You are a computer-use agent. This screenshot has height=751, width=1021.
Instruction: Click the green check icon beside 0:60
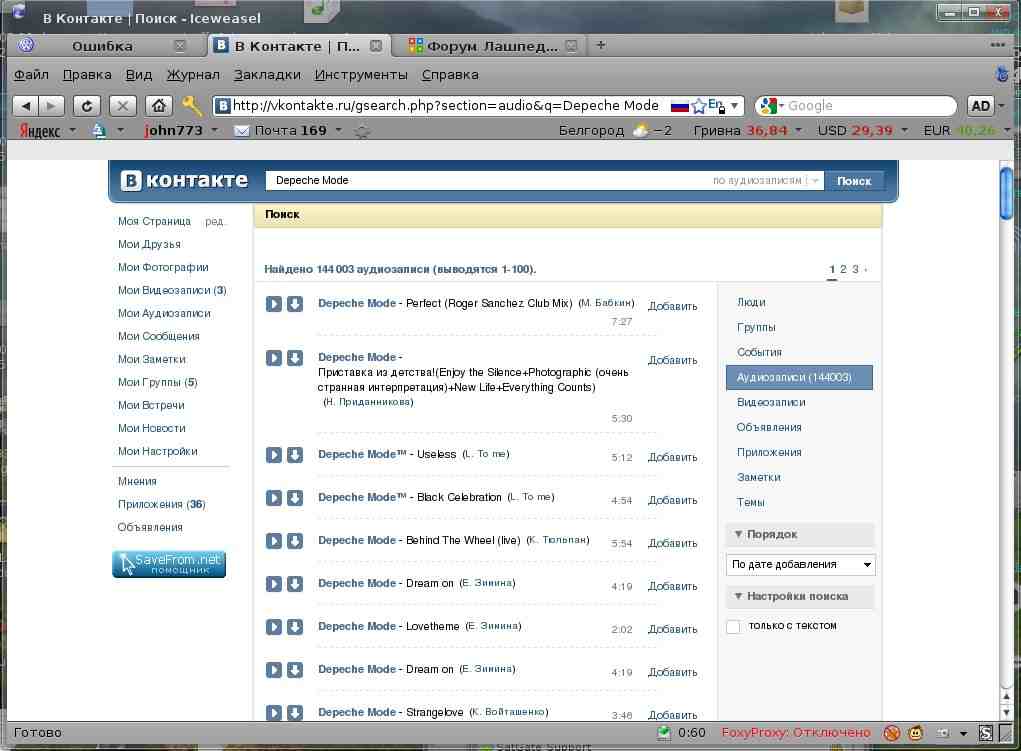click(x=664, y=733)
